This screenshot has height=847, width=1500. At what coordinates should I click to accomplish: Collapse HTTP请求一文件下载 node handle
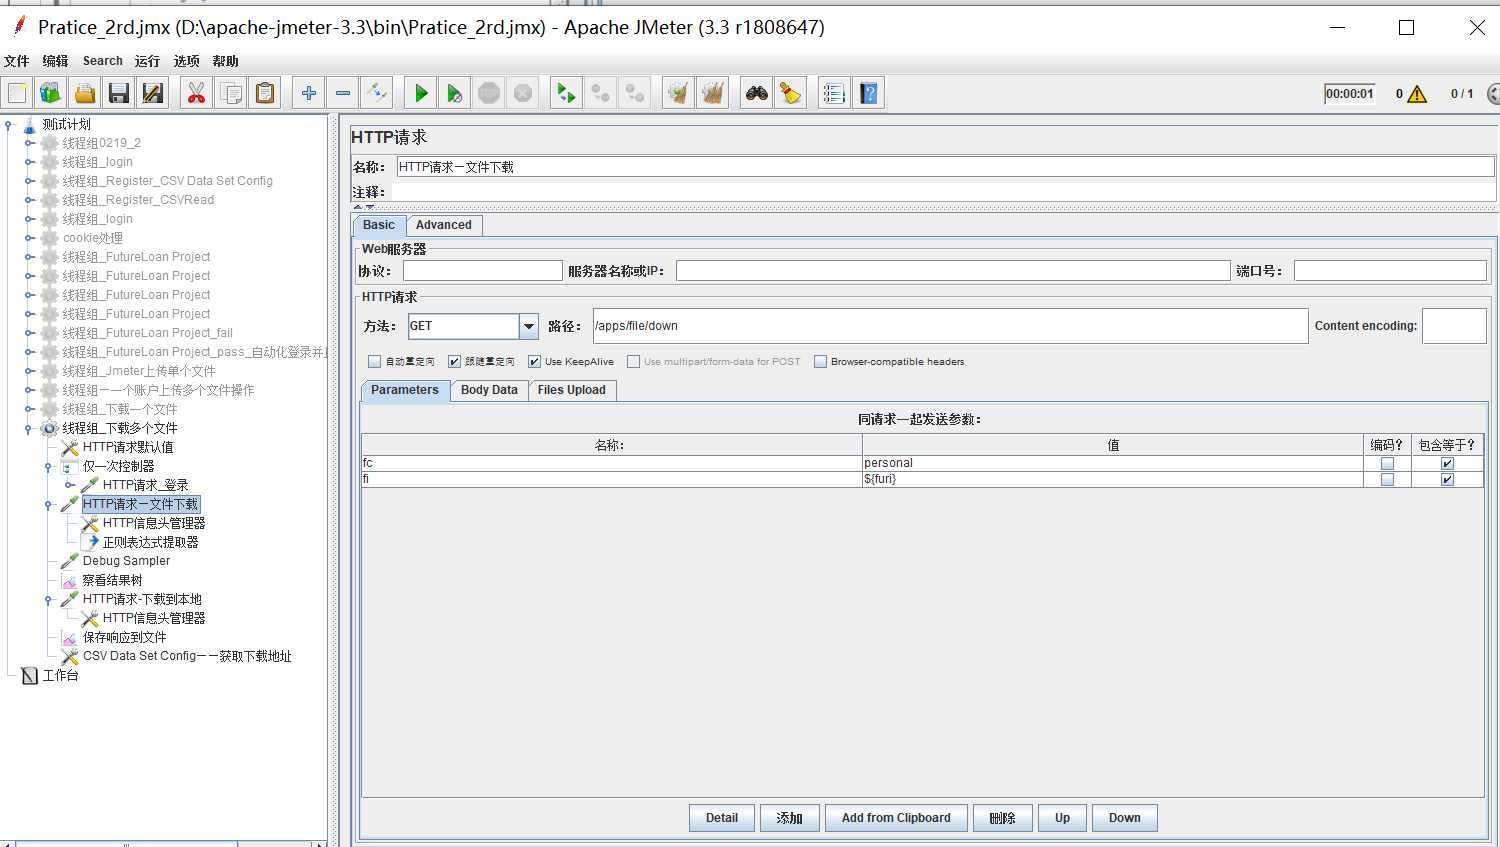[x=49, y=504]
